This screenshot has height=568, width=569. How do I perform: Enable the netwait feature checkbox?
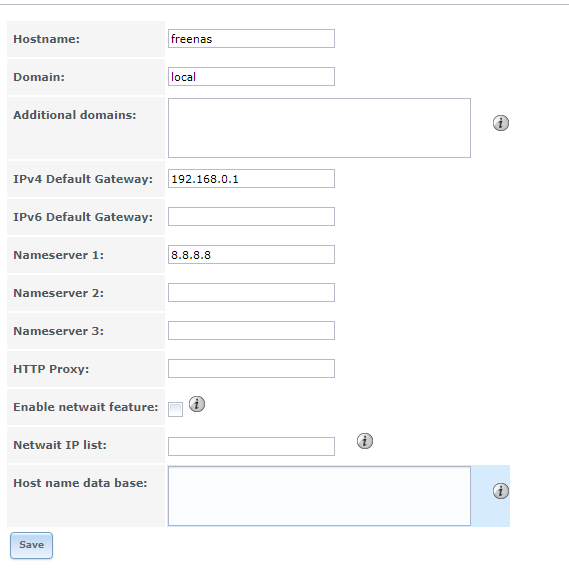tap(175, 409)
